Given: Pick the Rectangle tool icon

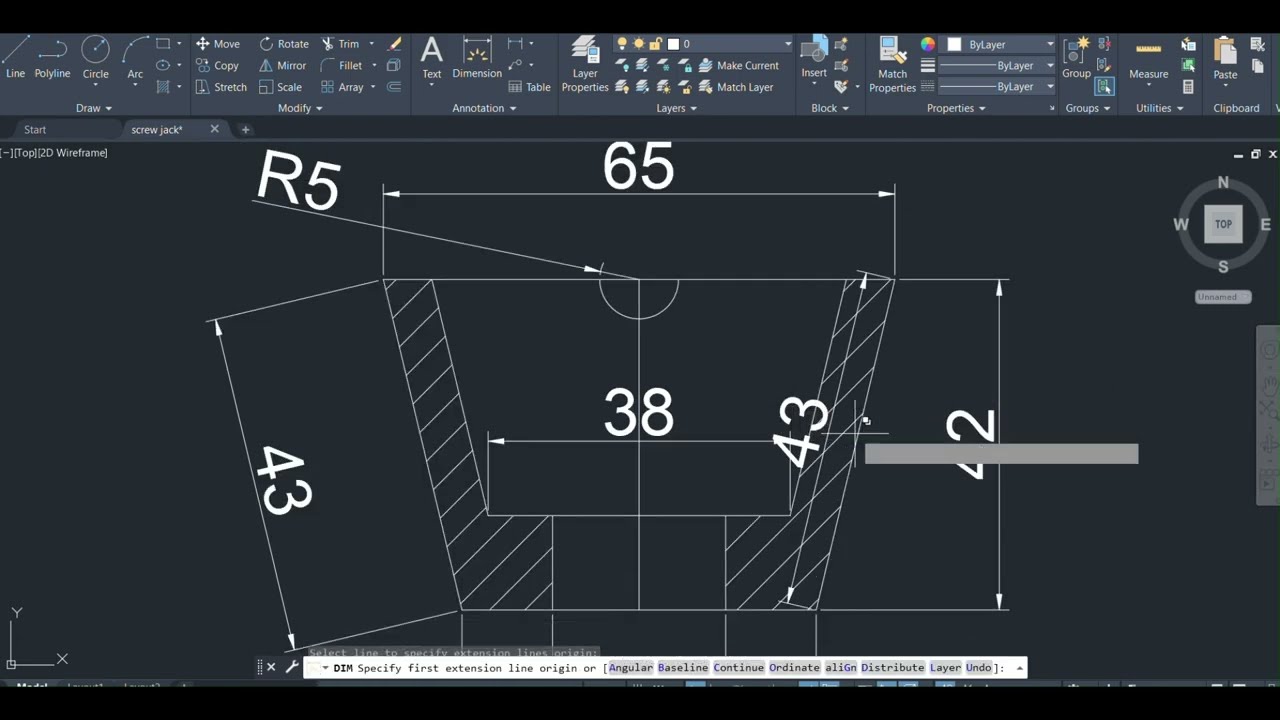Looking at the screenshot, I should 163,44.
